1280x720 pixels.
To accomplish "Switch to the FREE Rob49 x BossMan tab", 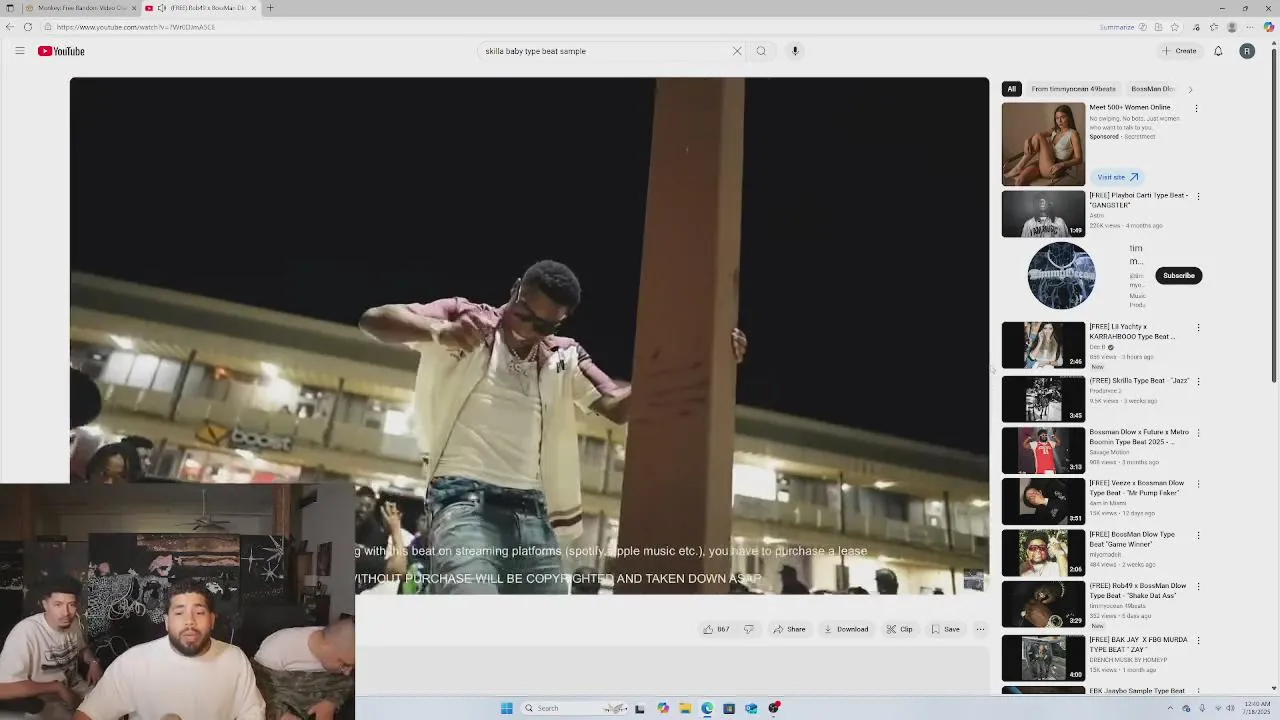I will click(200, 8).
